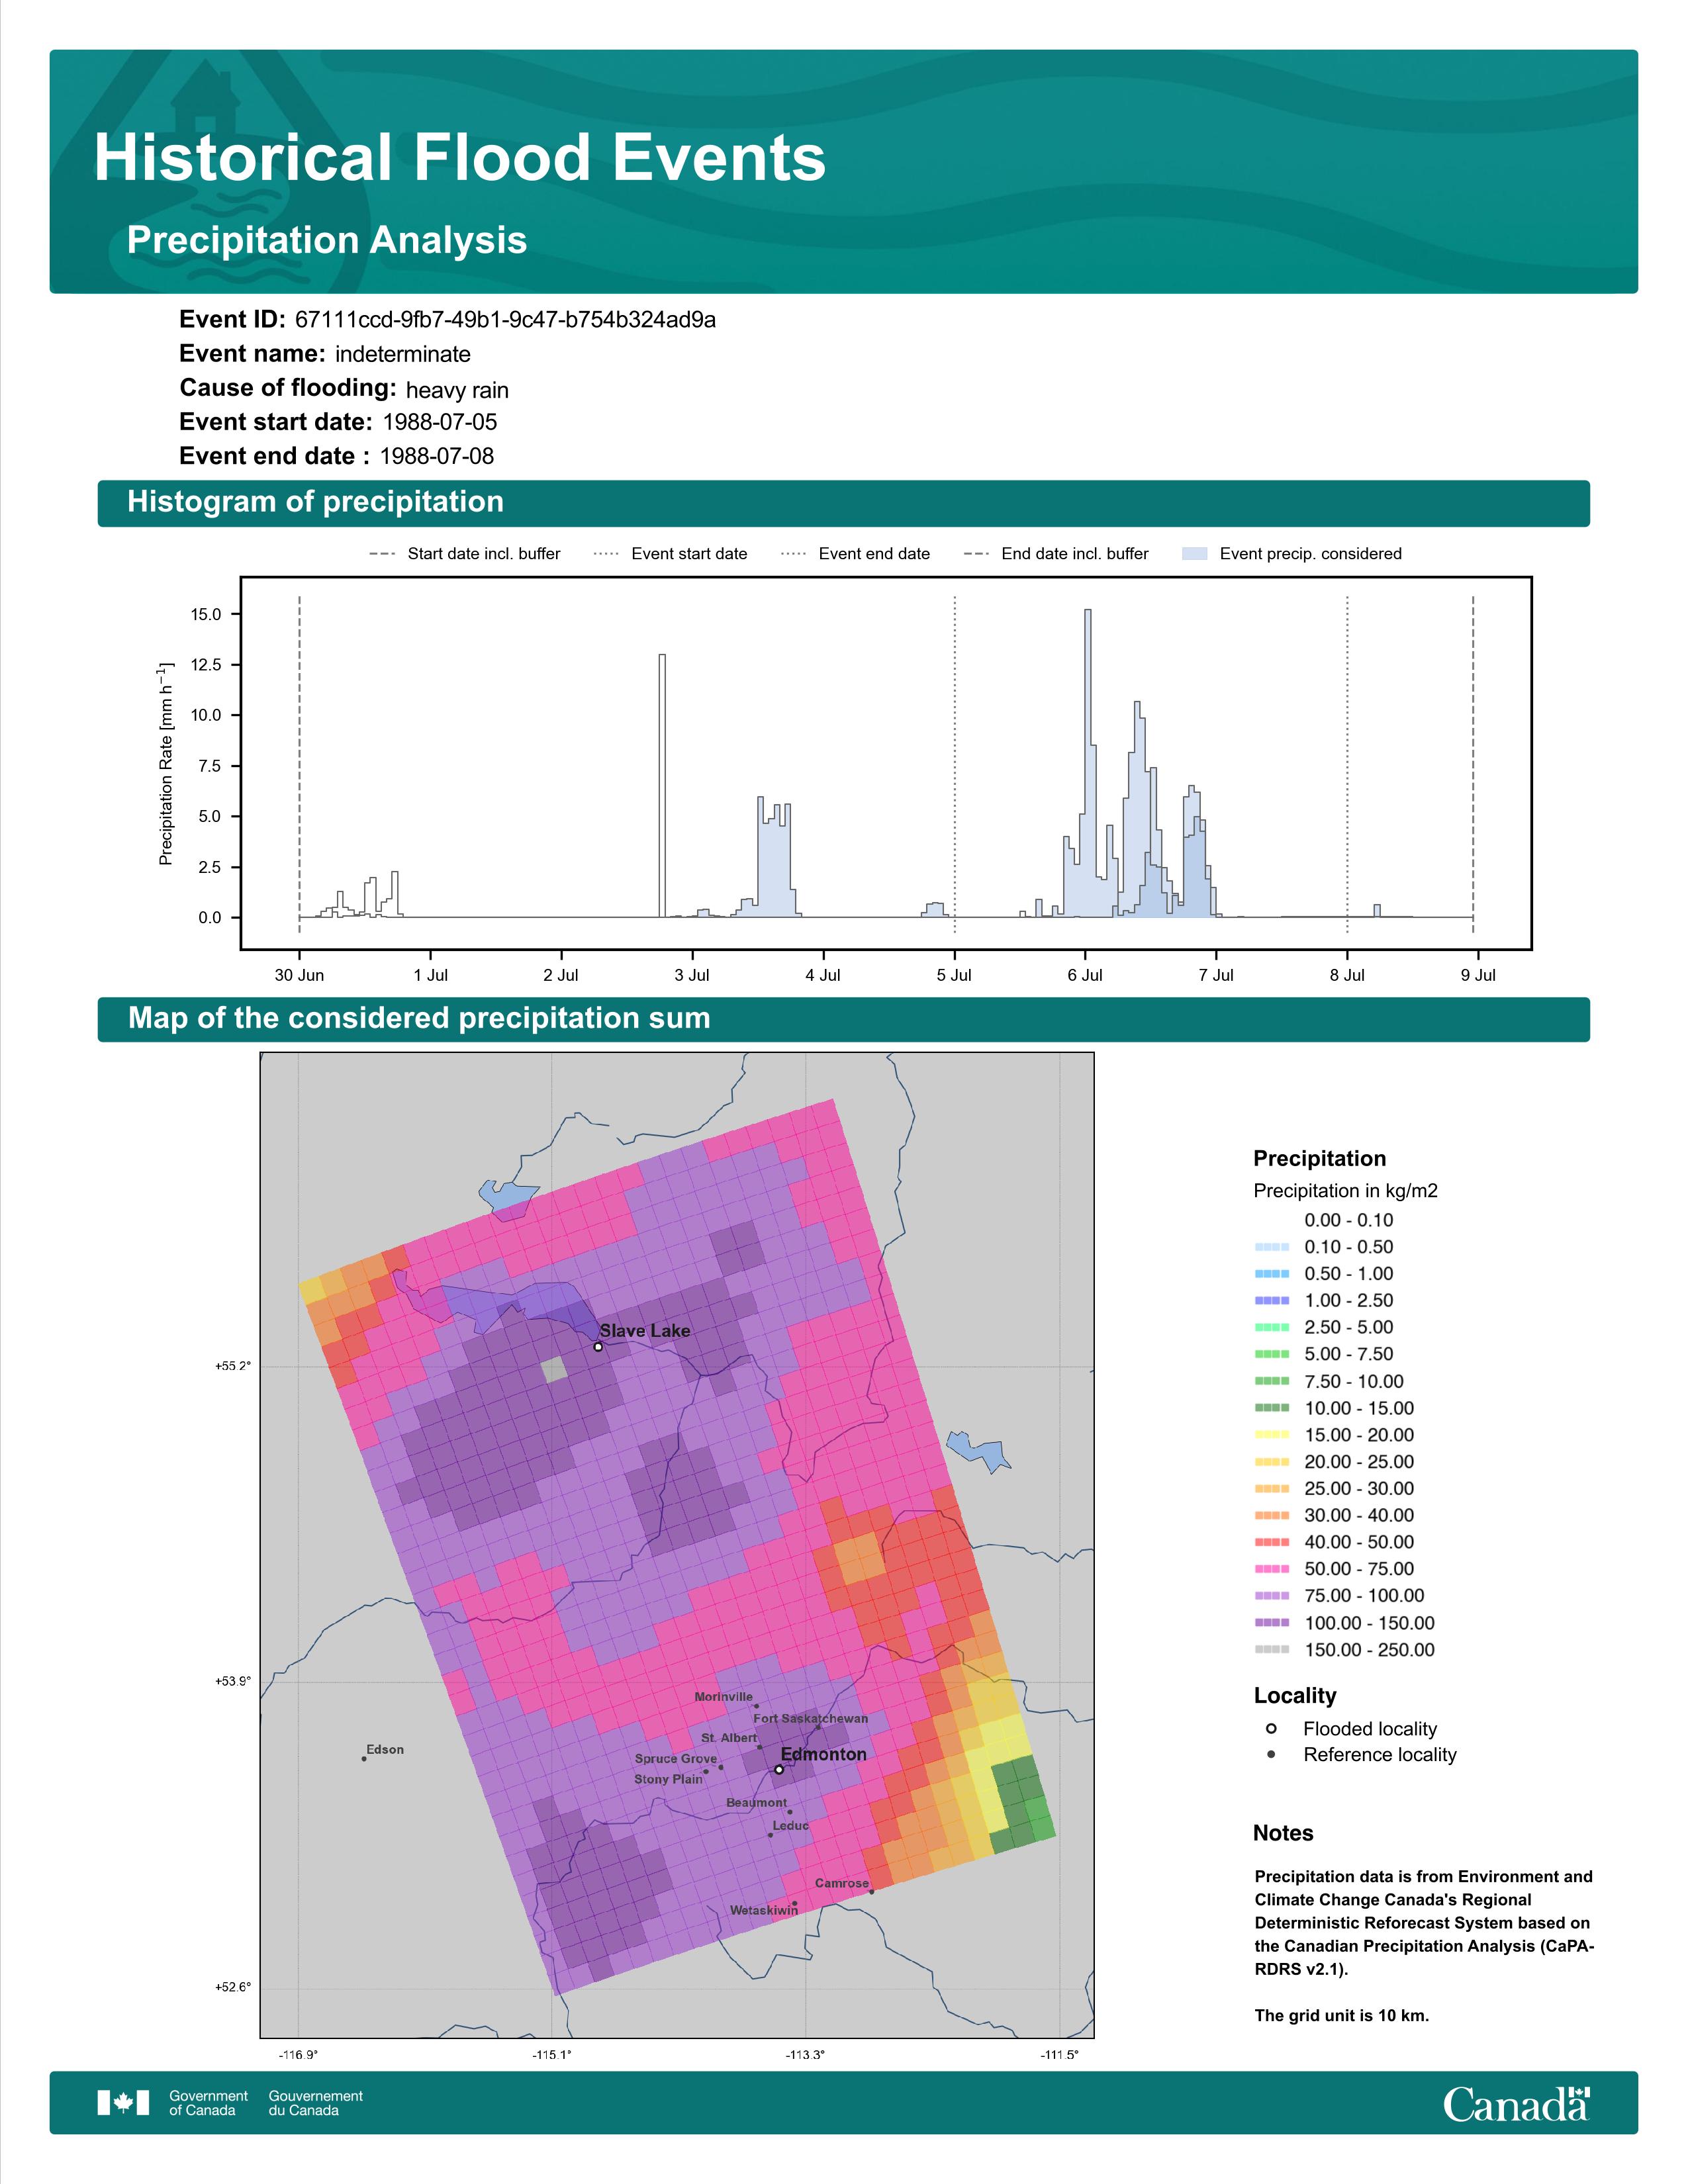This screenshot has width=1688, height=2184.
Task: Click the 'Event end date' histogram legend entry
Action: point(855,554)
